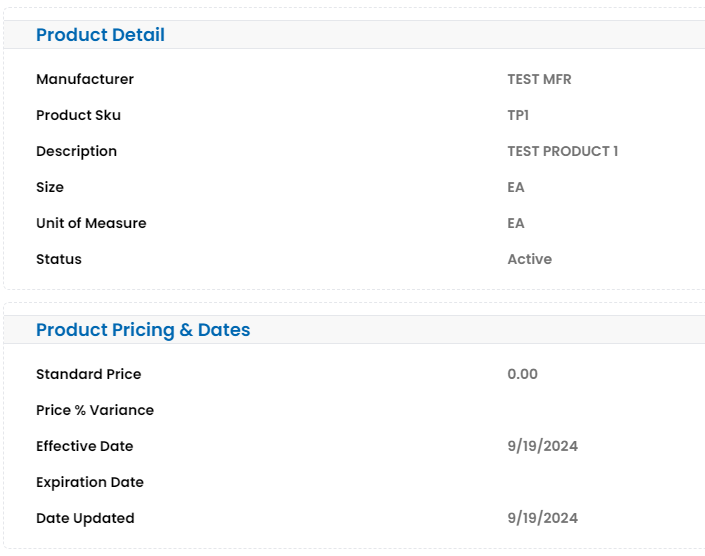This screenshot has width=705, height=556.
Task: Click the EA value beside Unit of Measure
Action: pyautogui.click(x=516, y=223)
